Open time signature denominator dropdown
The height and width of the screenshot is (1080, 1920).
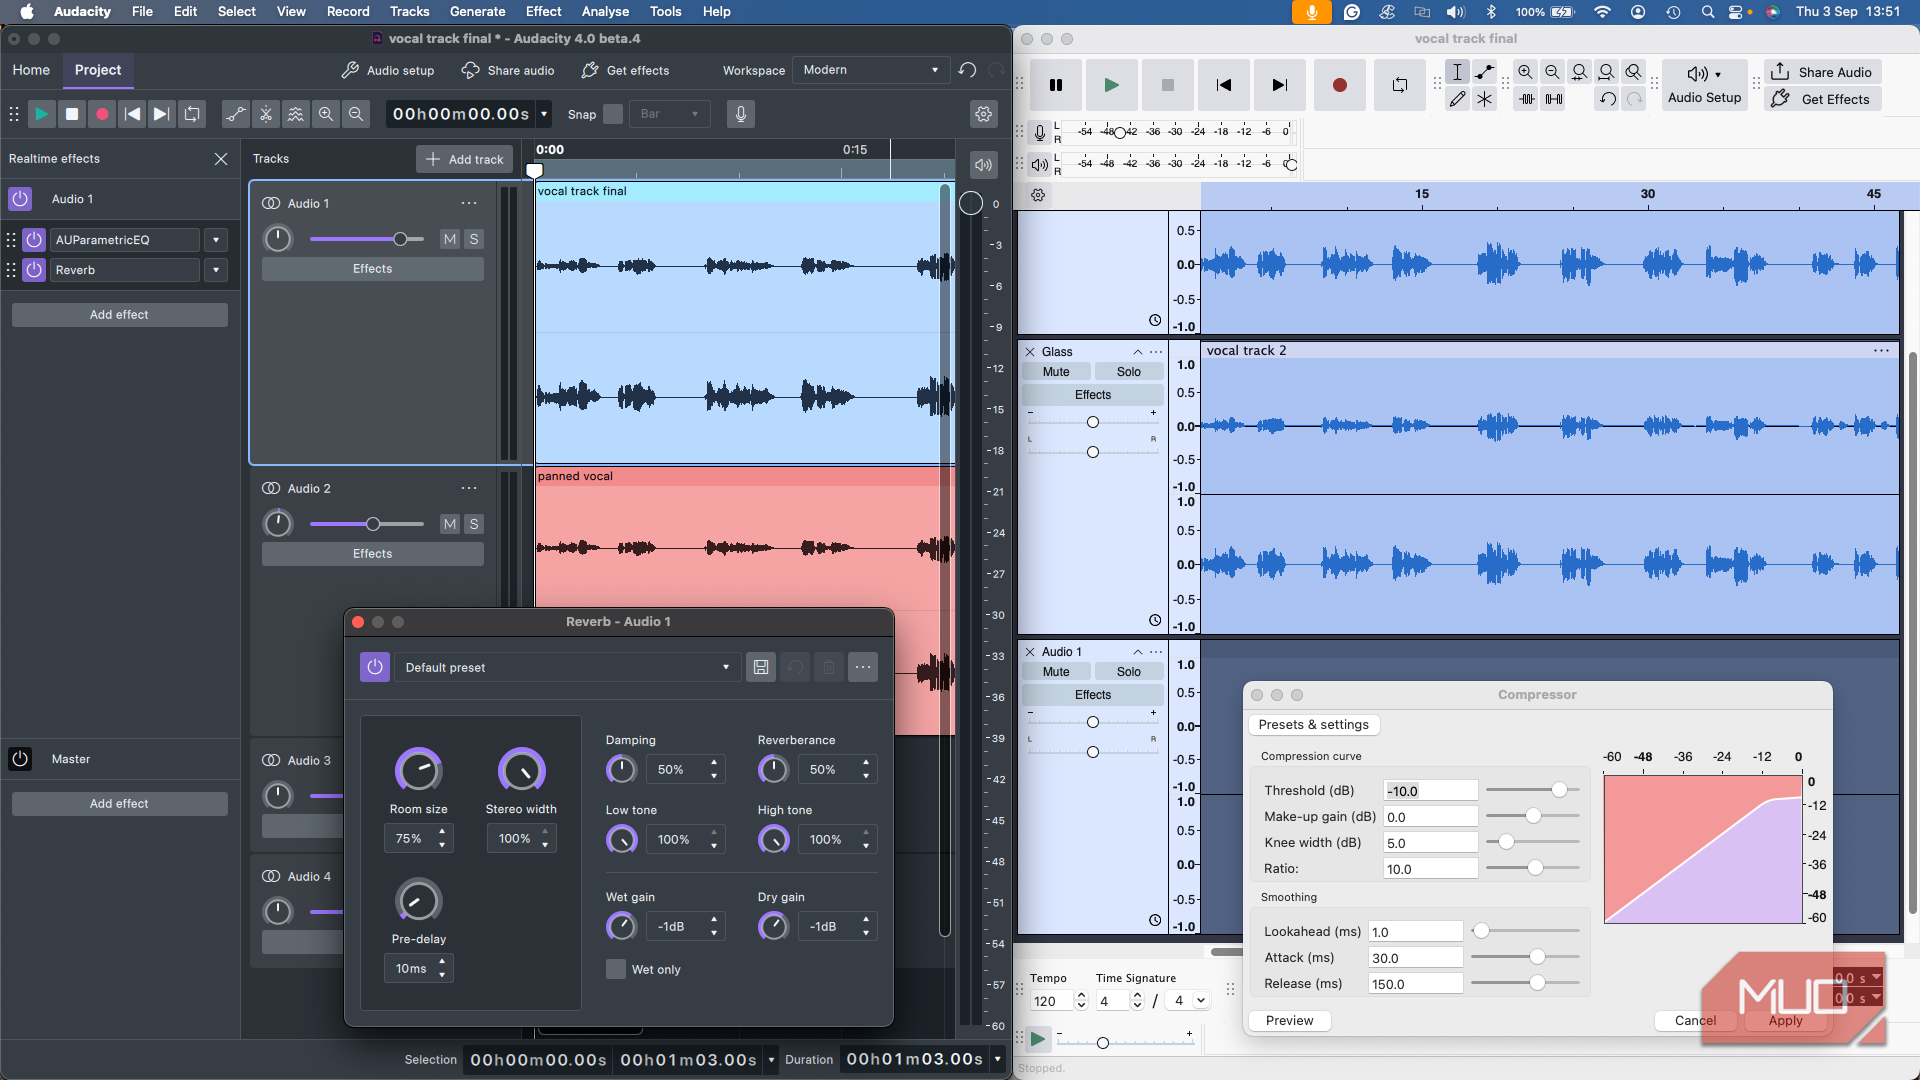[x=1189, y=1001]
